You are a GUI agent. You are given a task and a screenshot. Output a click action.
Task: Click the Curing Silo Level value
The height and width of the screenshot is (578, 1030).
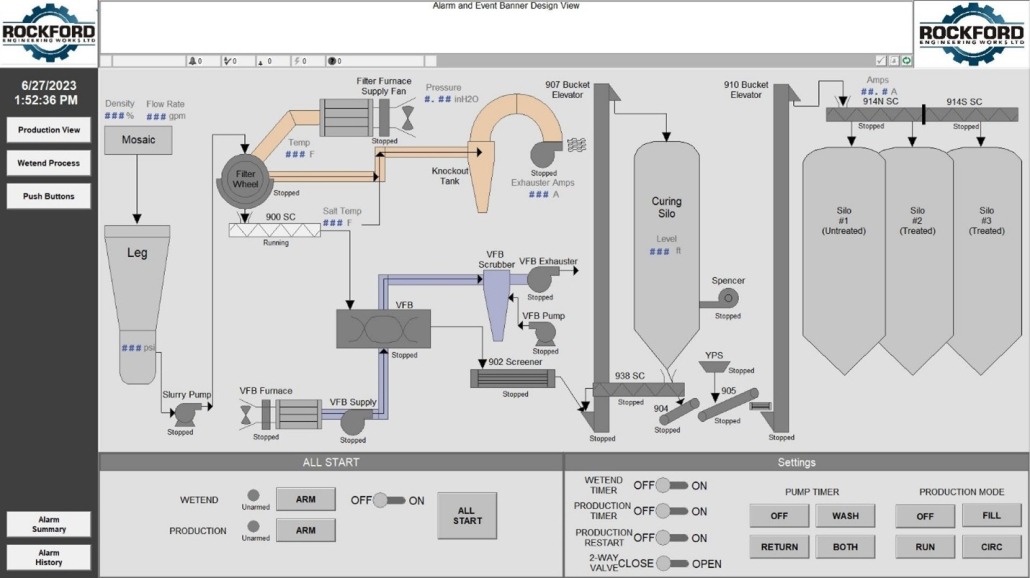click(x=660, y=252)
